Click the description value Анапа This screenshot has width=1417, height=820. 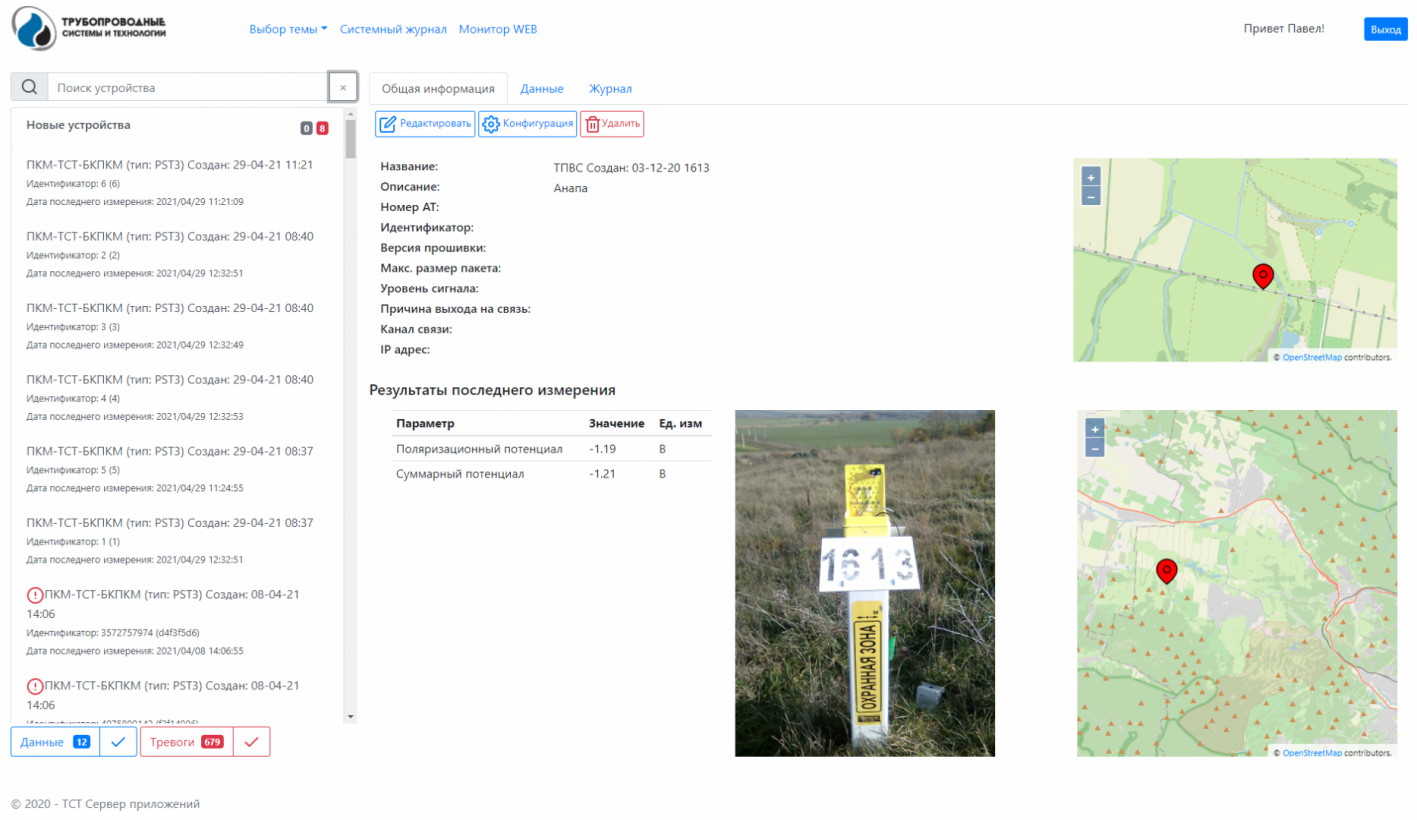pos(570,188)
